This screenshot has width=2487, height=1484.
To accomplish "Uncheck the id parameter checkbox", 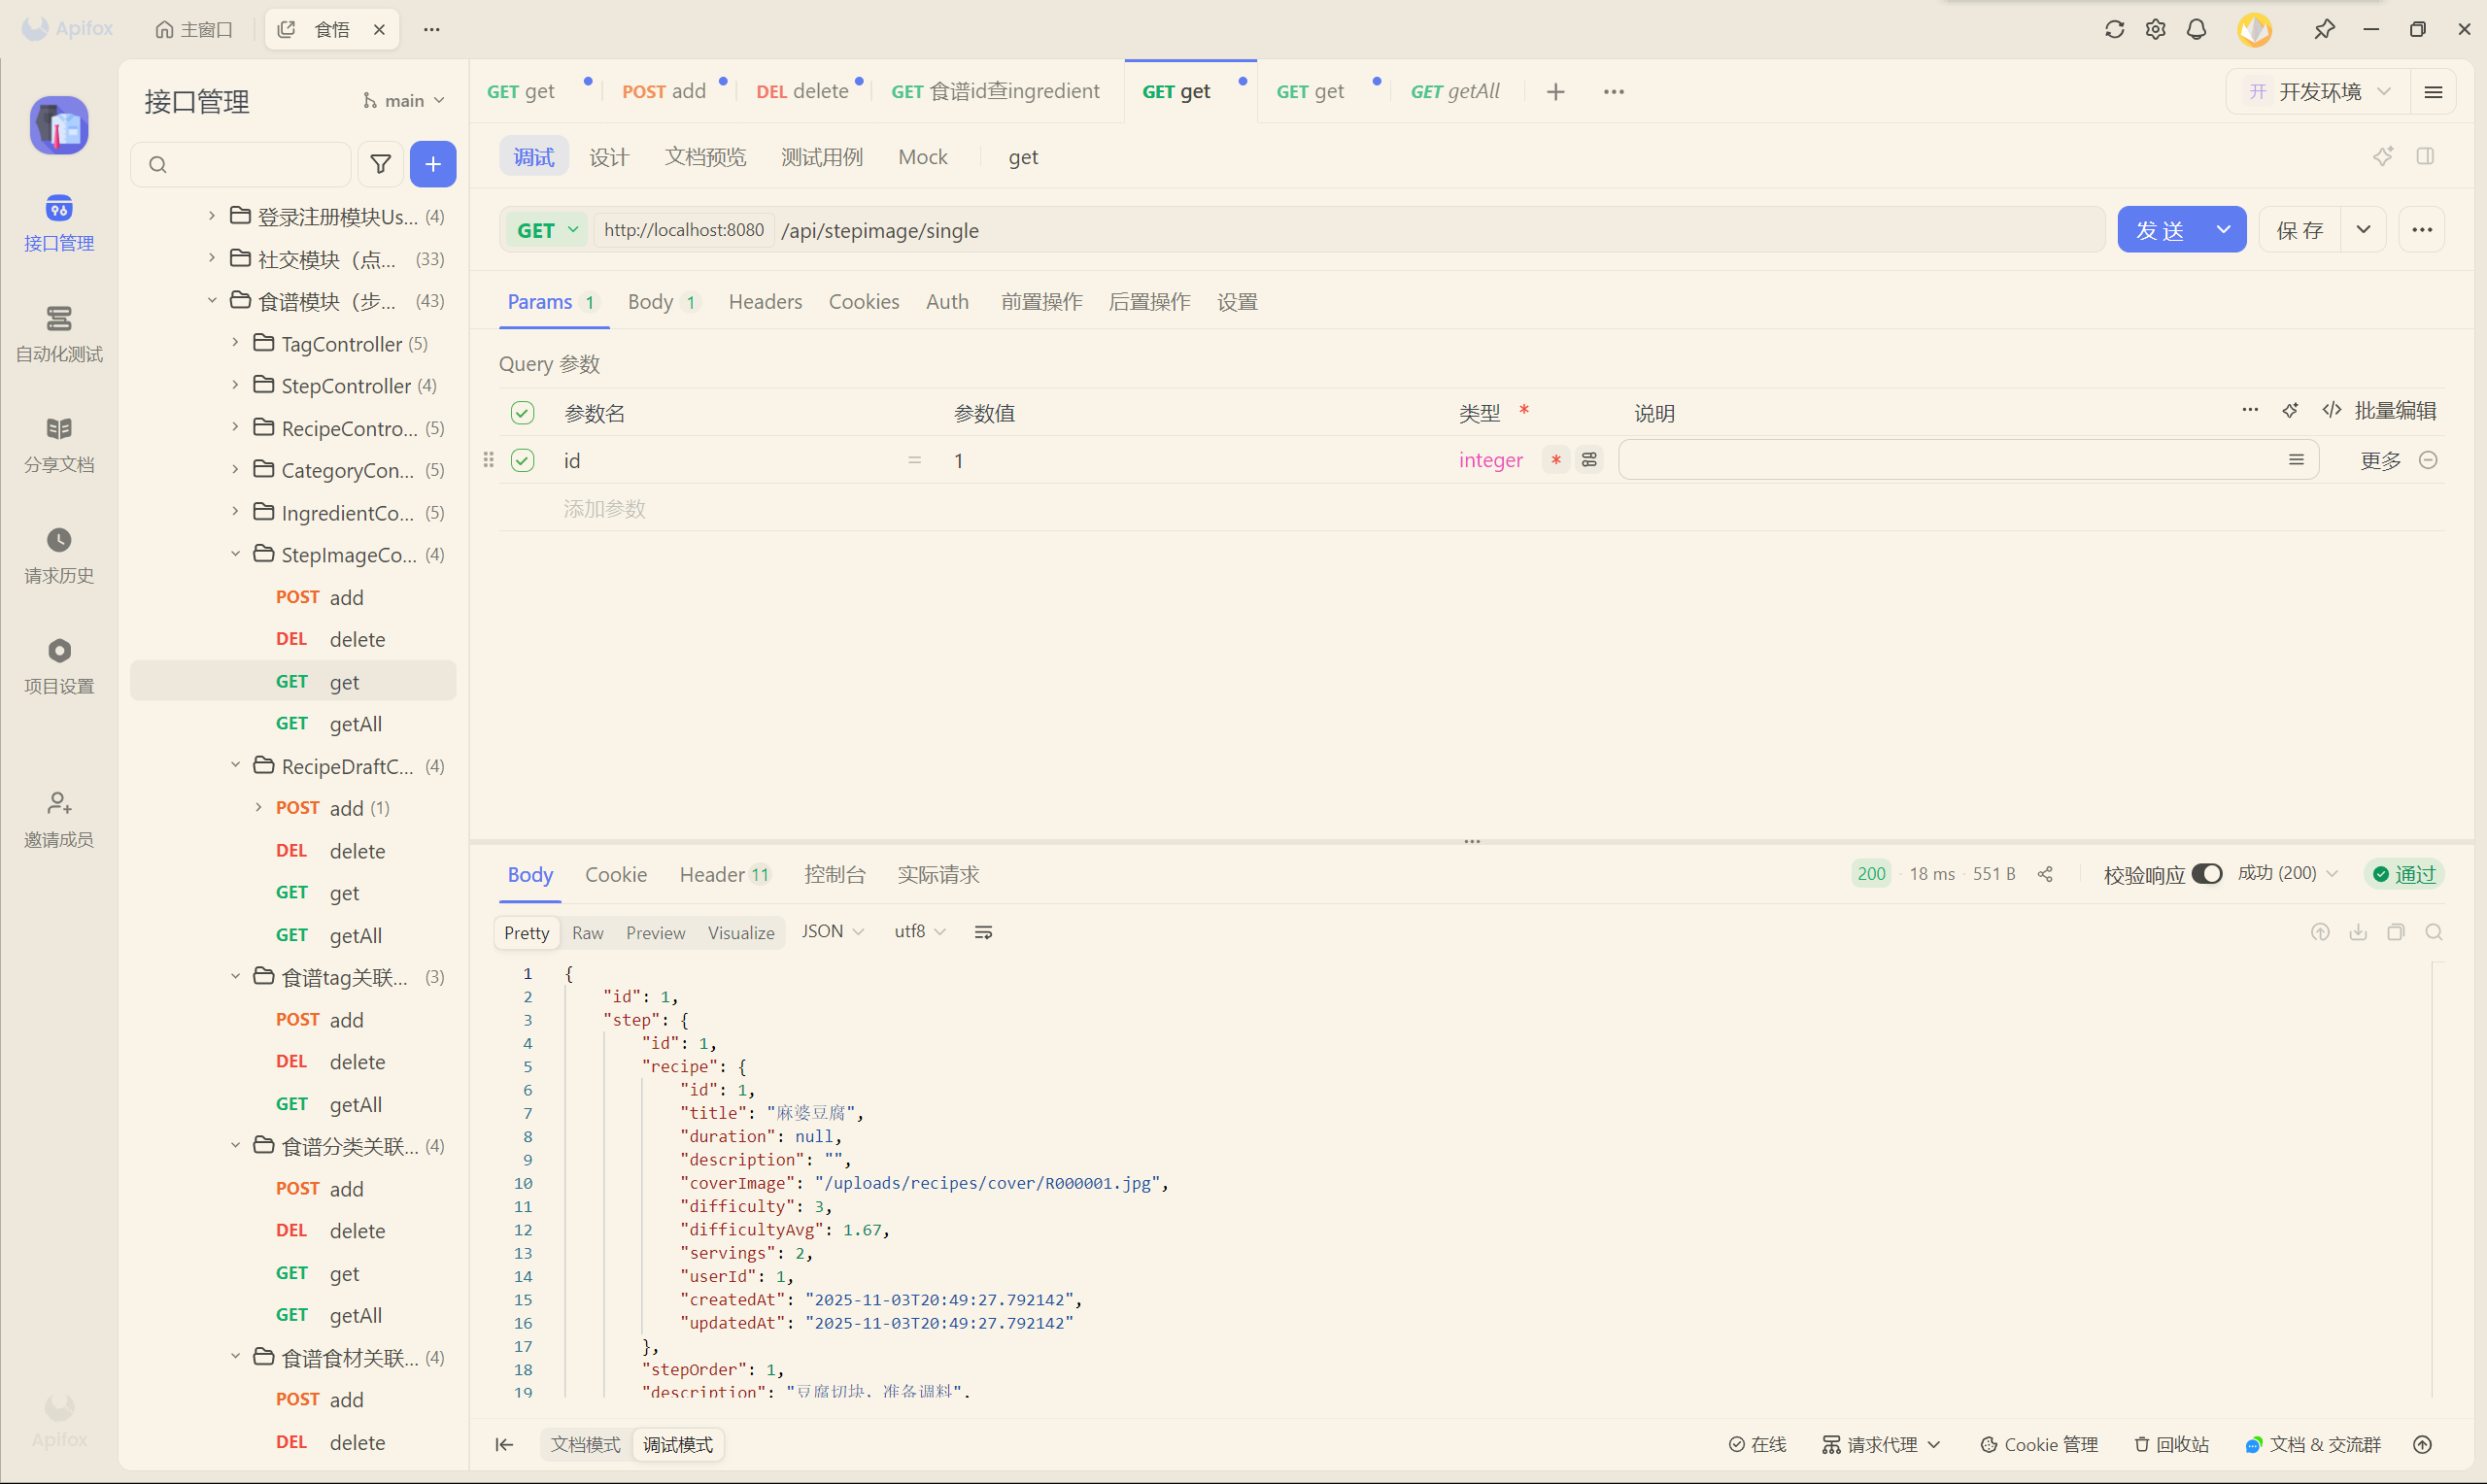I will 522,460.
